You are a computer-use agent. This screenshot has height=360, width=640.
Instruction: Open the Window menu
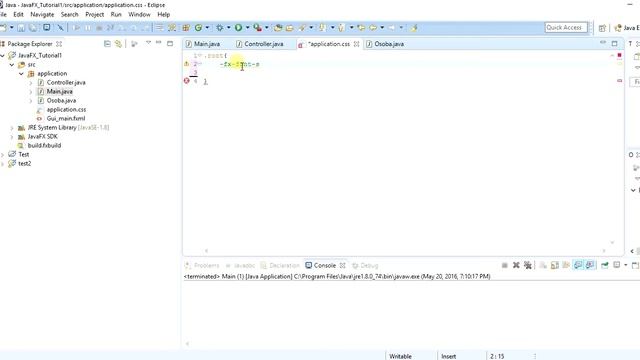click(x=139, y=14)
